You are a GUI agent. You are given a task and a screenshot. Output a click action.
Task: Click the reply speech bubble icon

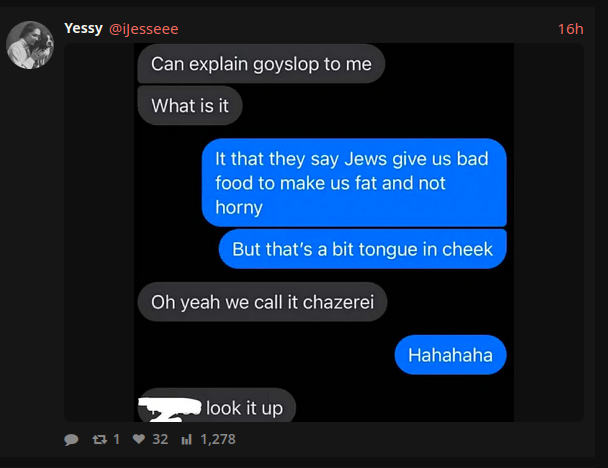pos(71,440)
